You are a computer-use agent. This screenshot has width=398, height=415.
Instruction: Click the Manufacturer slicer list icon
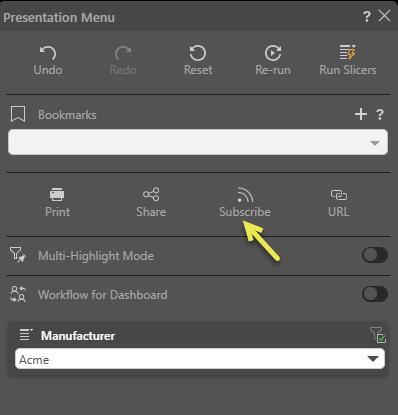(x=26, y=335)
